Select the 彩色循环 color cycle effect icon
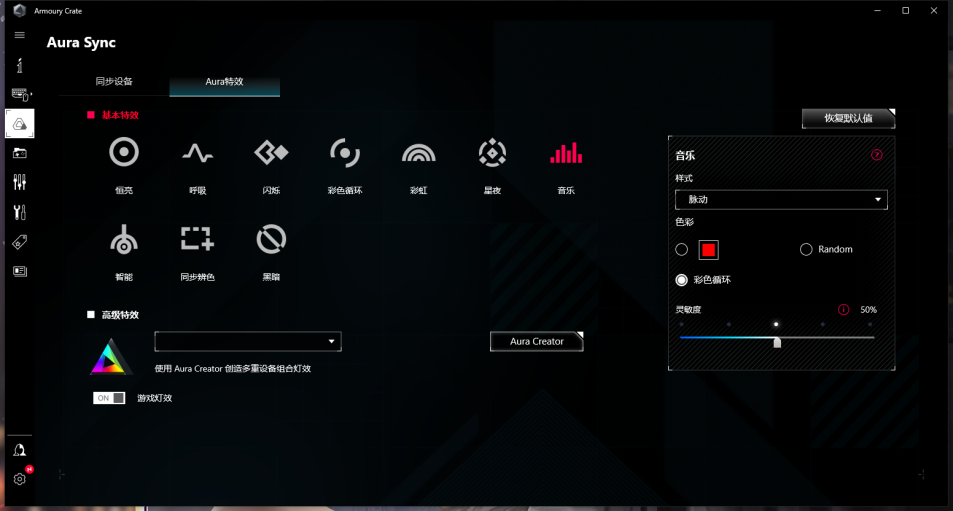 point(345,153)
